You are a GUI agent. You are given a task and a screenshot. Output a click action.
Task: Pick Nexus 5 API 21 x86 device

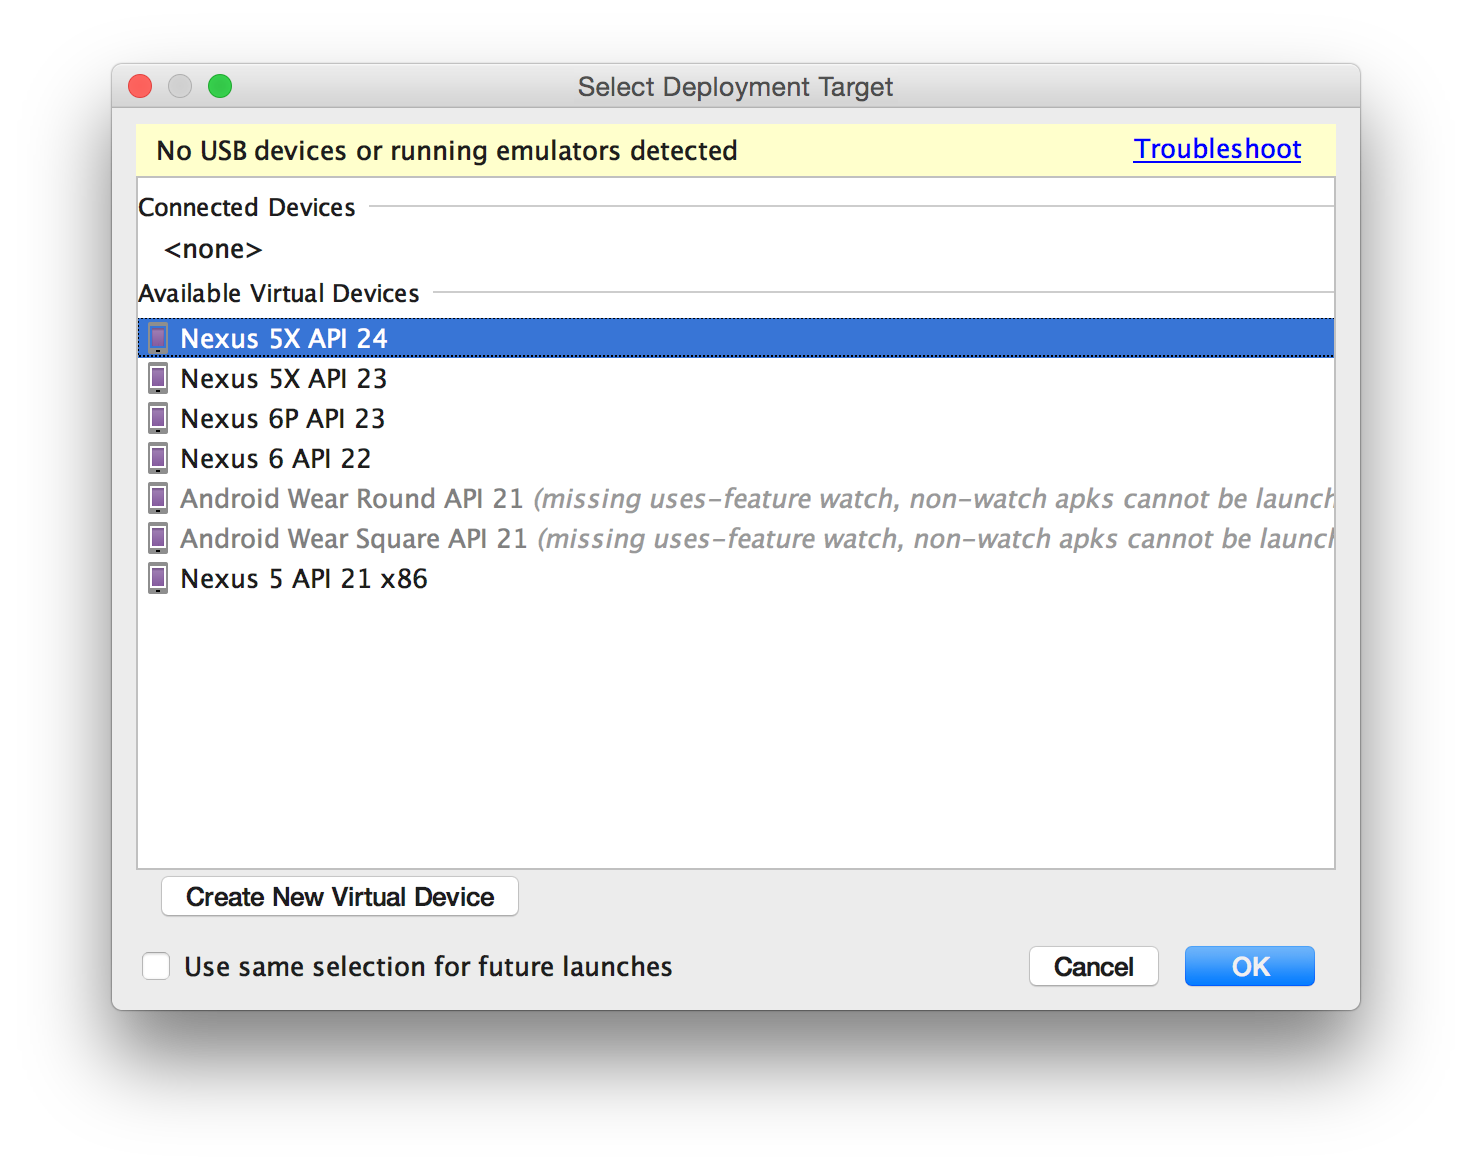click(x=736, y=578)
